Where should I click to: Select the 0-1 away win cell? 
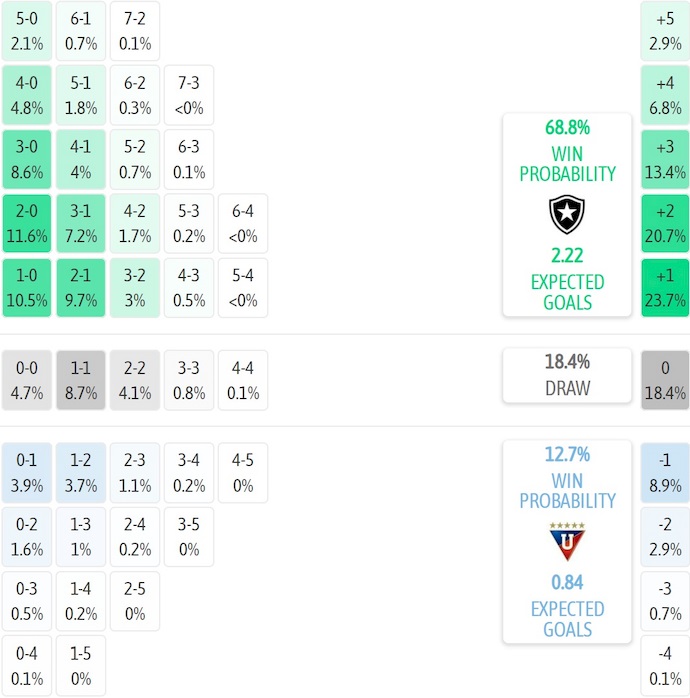point(27,473)
